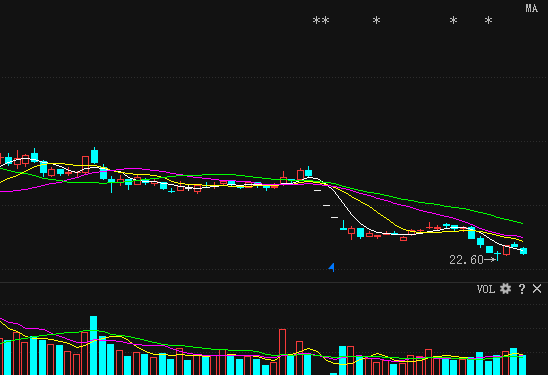Click the VOL indicator name label

[x=486, y=289]
